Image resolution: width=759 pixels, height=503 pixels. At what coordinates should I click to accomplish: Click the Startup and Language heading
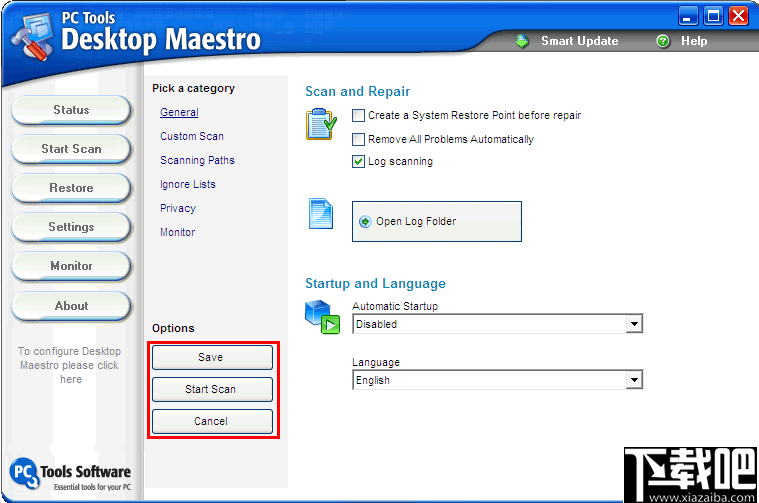[x=375, y=284]
